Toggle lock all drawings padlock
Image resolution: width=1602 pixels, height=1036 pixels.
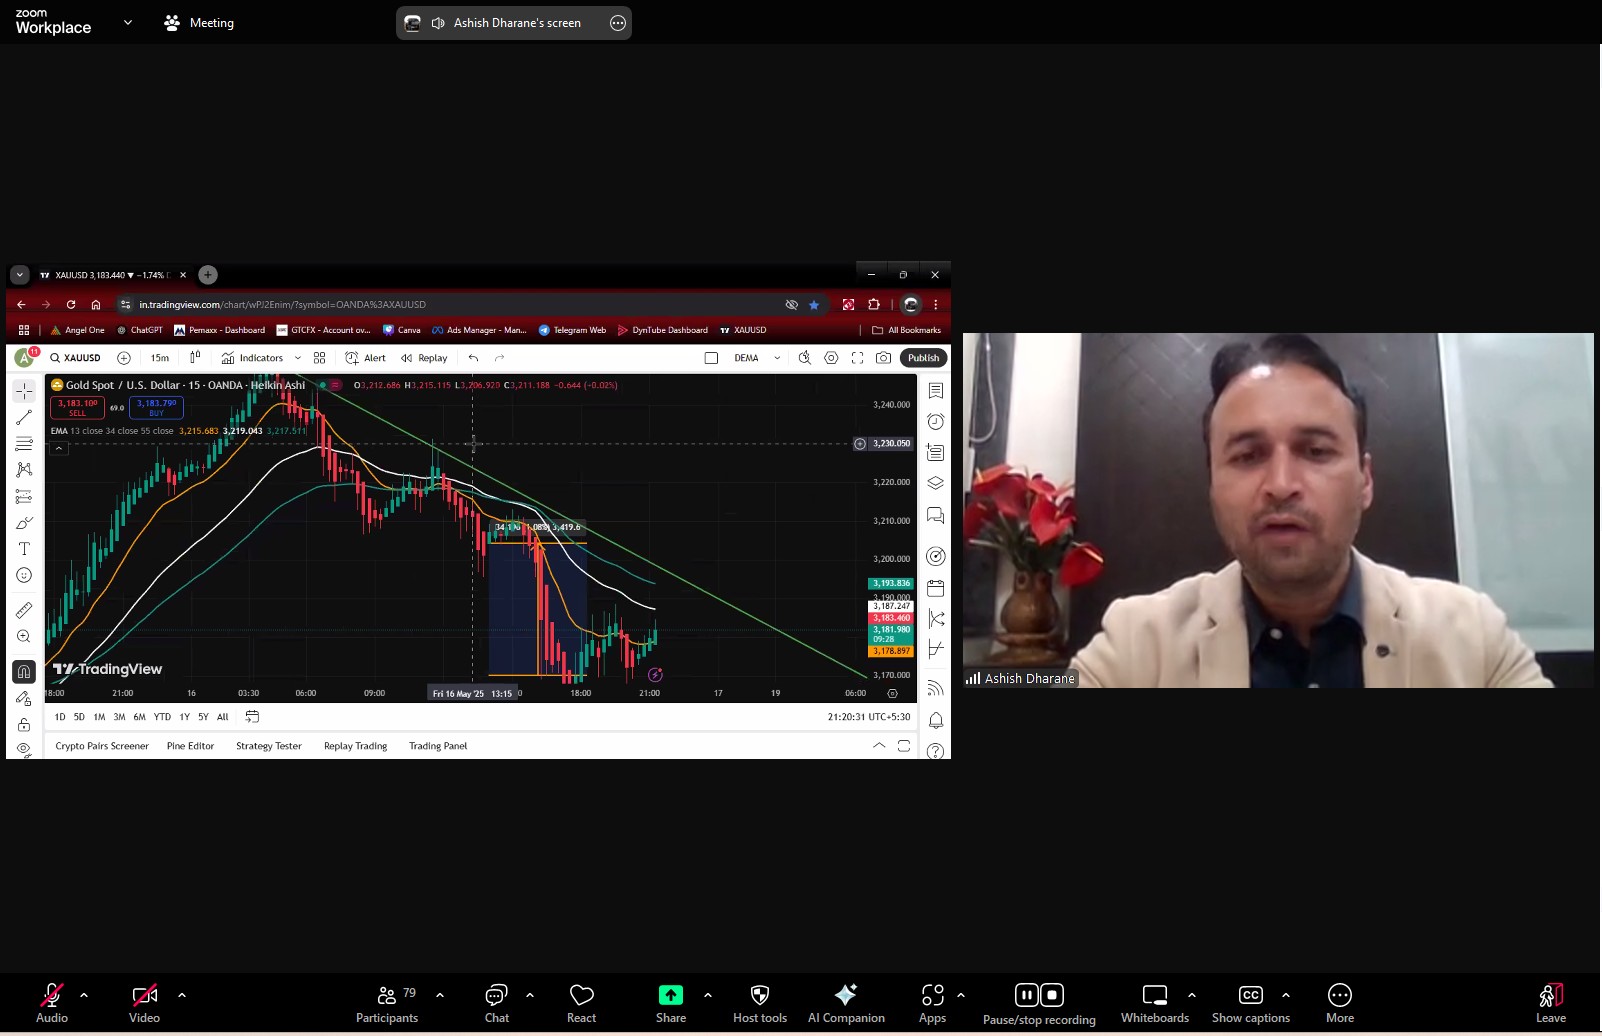tap(24, 724)
